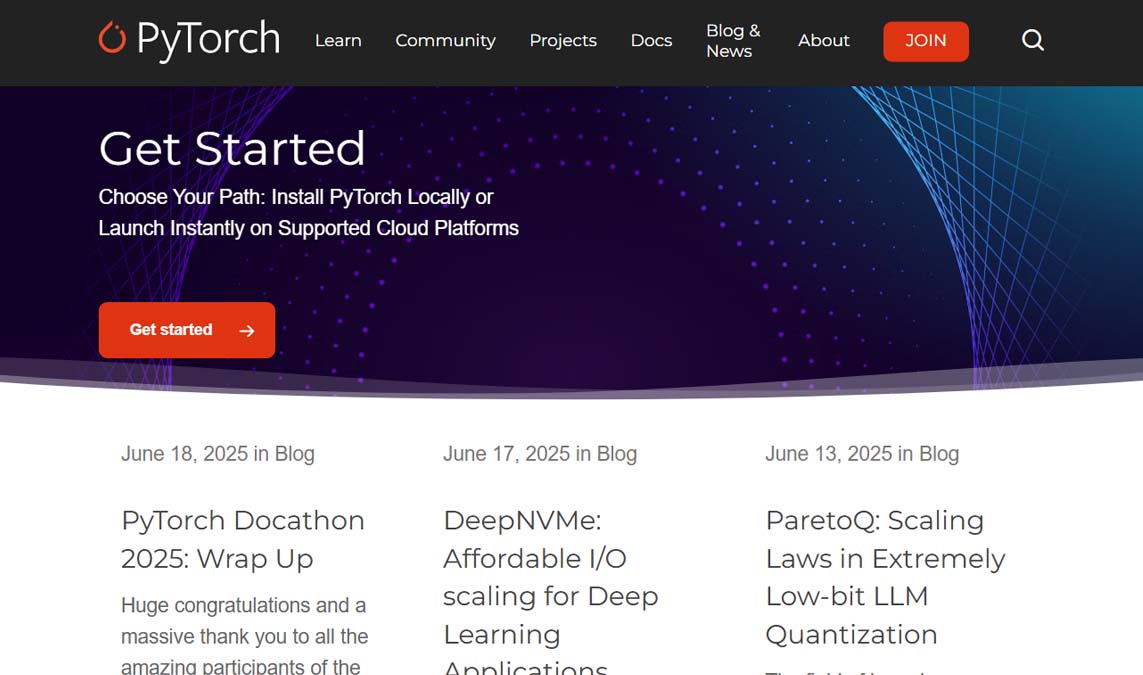Open the Projects menu
Image resolution: width=1143 pixels, height=675 pixels.
pos(563,41)
